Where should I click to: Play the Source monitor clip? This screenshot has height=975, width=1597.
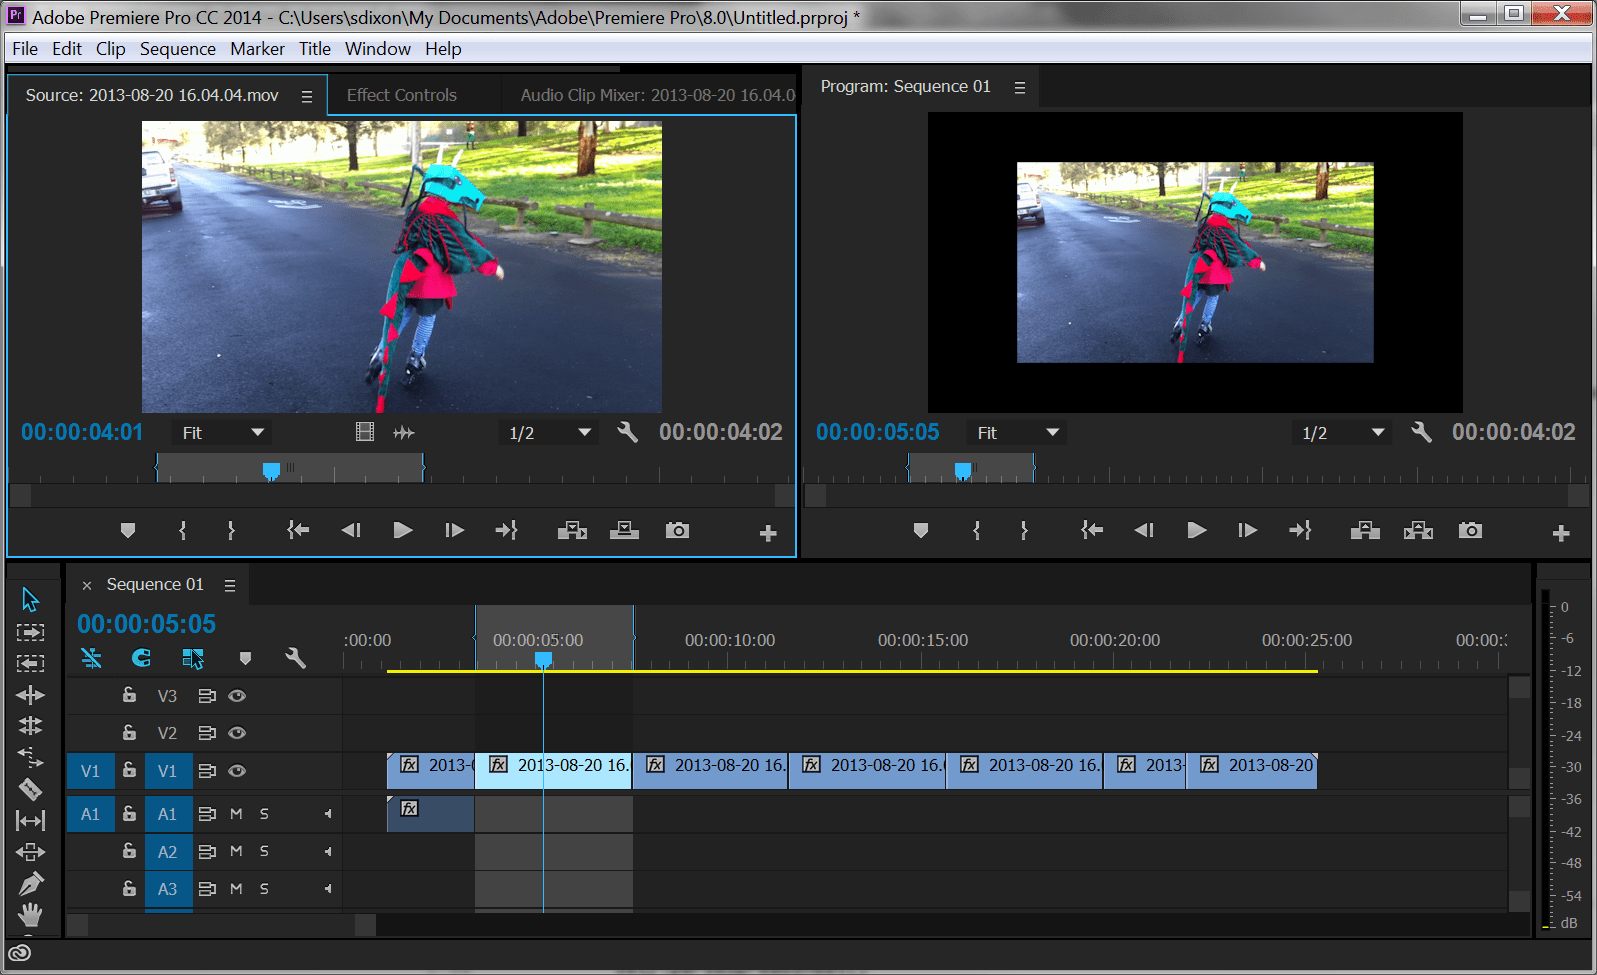coord(403,530)
